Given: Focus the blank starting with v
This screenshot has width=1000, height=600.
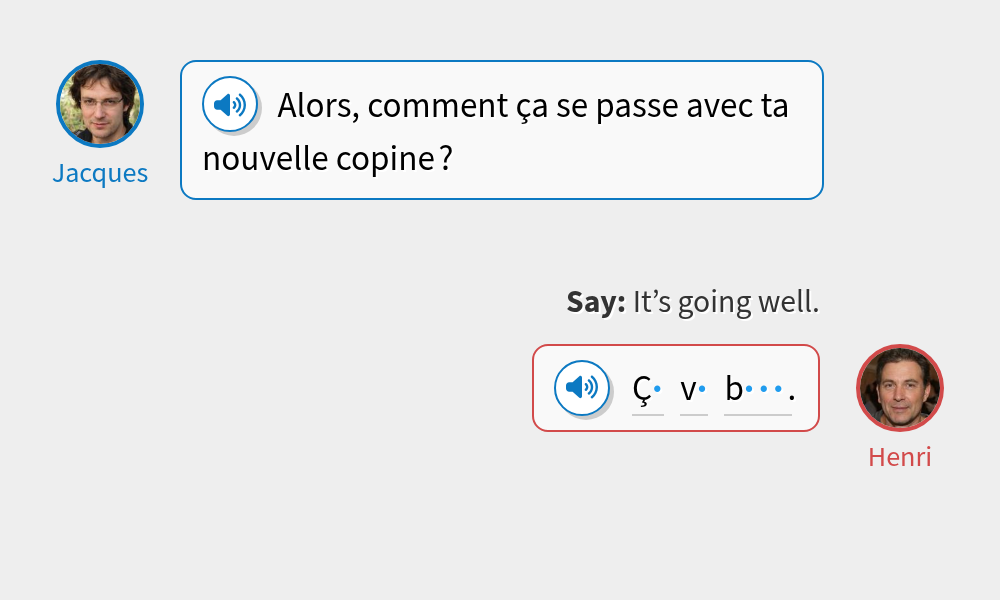Looking at the screenshot, I should coord(693,390).
